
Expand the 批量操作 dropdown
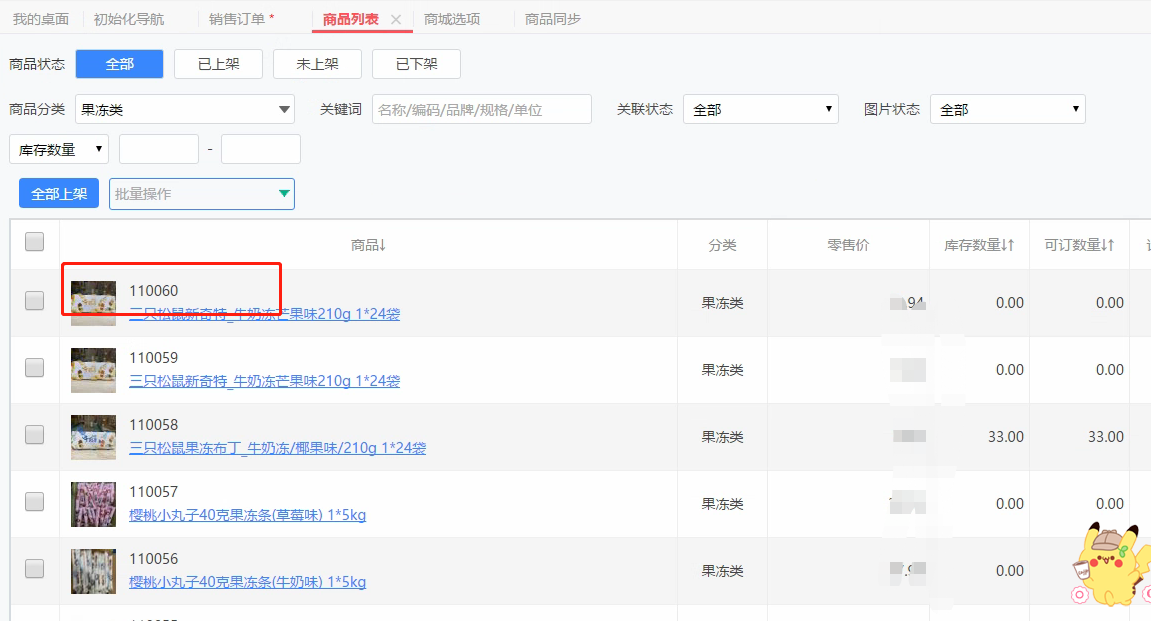(x=202, y=194)
